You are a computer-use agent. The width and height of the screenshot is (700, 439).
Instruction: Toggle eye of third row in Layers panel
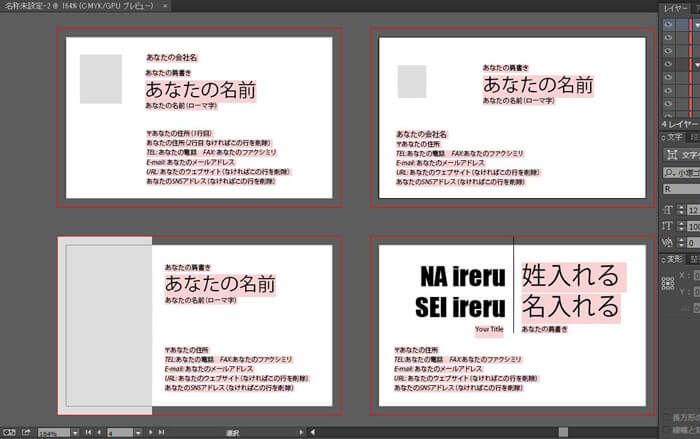(x=668, y=51)
